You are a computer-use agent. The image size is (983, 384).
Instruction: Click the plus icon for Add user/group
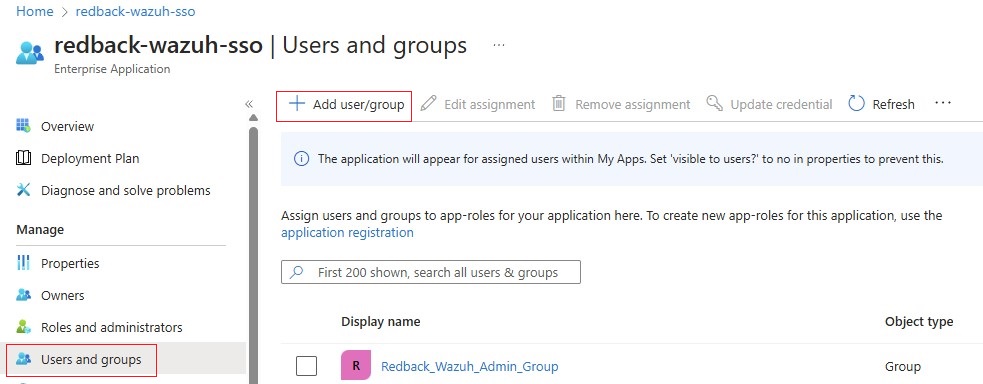297,103
